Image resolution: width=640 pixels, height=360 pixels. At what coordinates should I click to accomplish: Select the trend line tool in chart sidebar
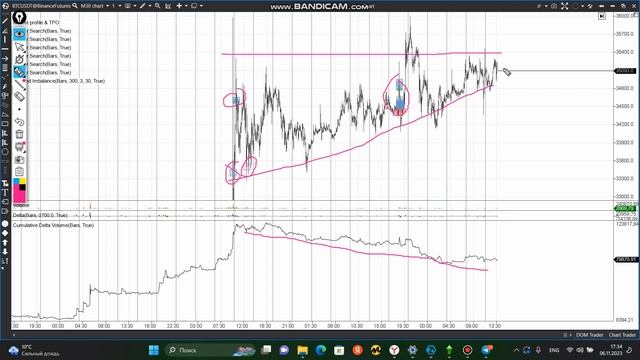tap(5, 21)
